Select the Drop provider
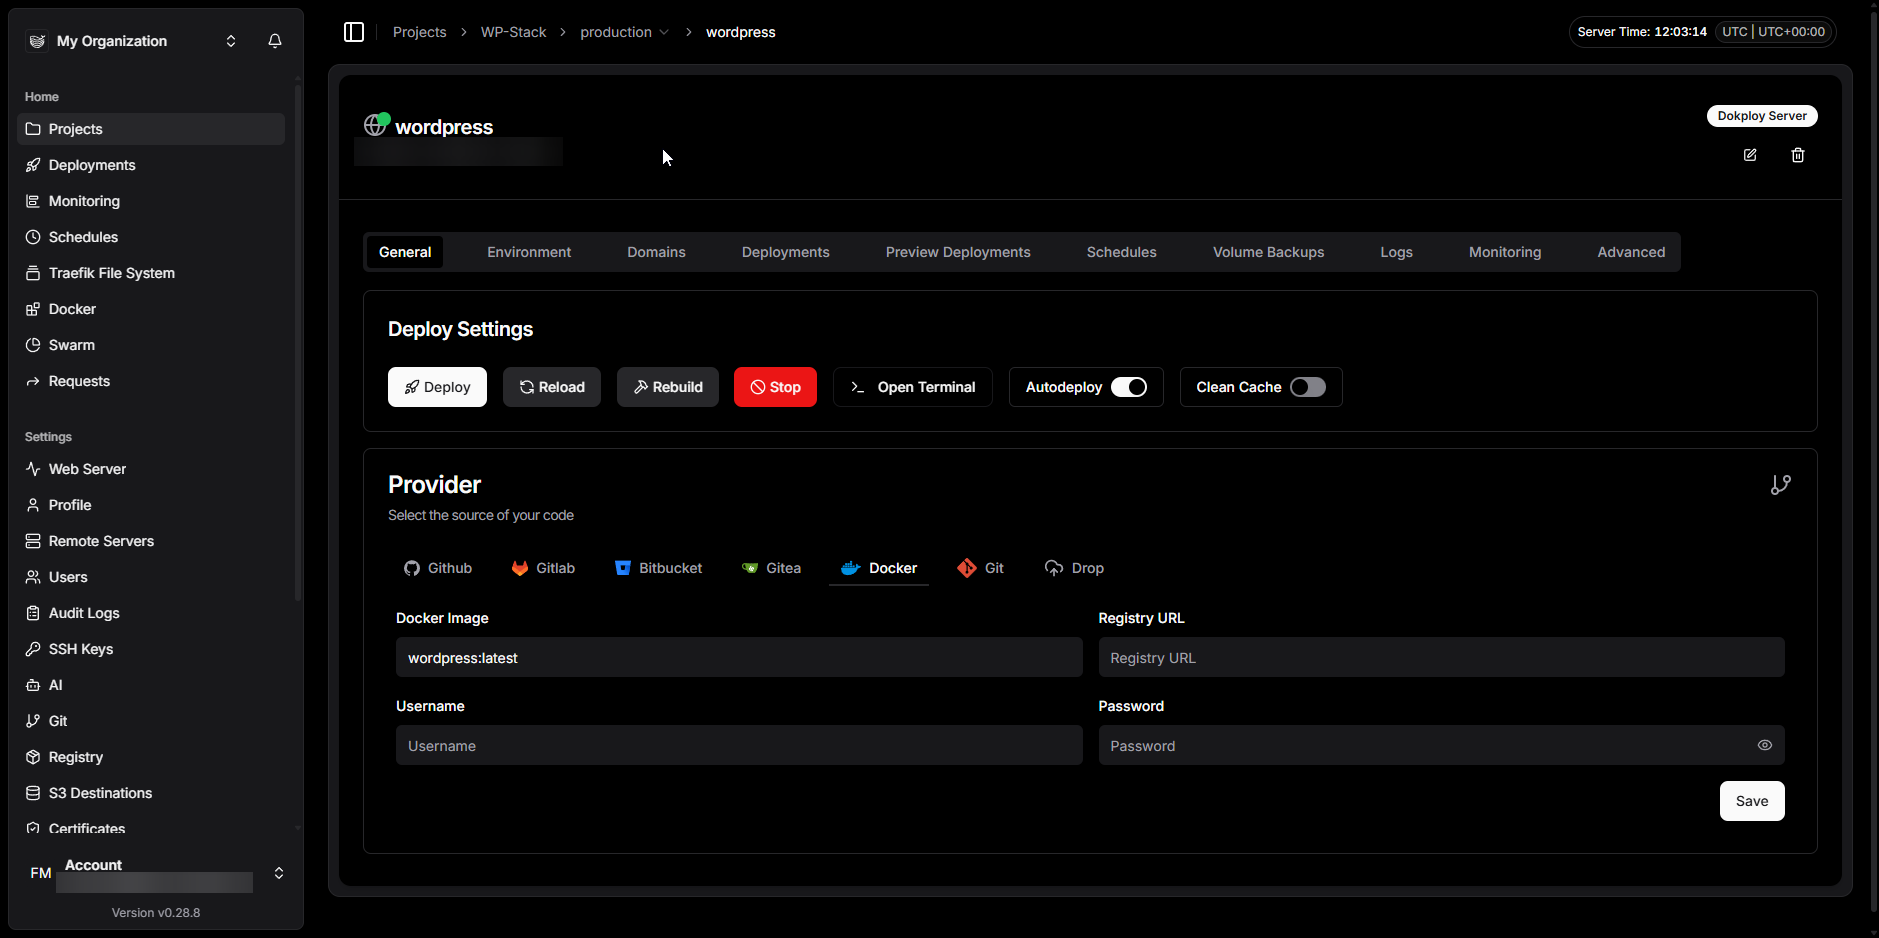The height and width of the screenshot is (938, 1879). coord(1074,568)
